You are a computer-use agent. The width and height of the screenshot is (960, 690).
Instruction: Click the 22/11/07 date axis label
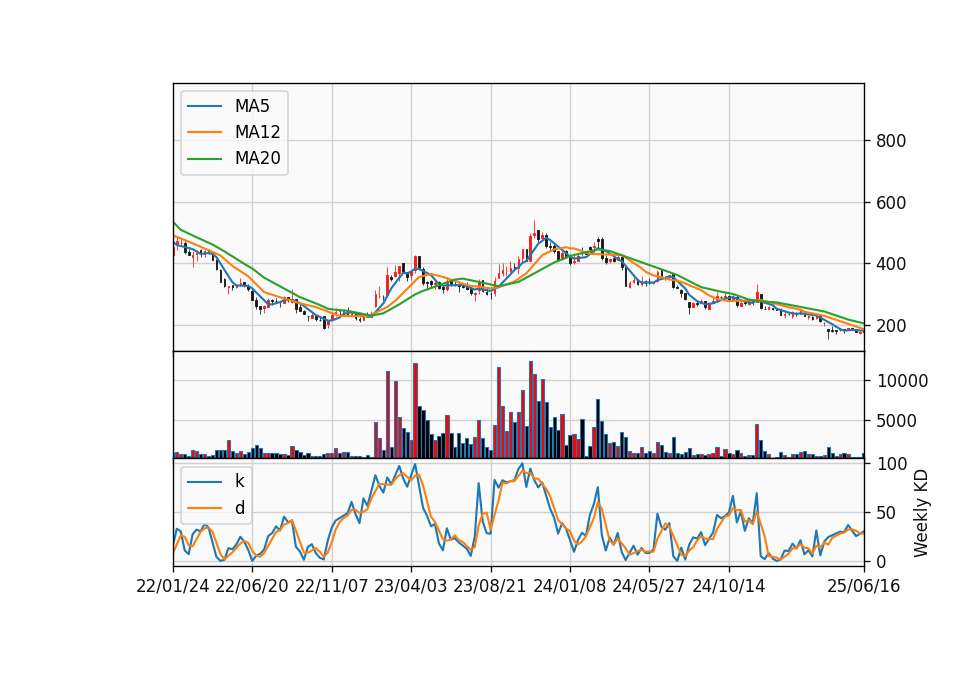coord(332,586)
